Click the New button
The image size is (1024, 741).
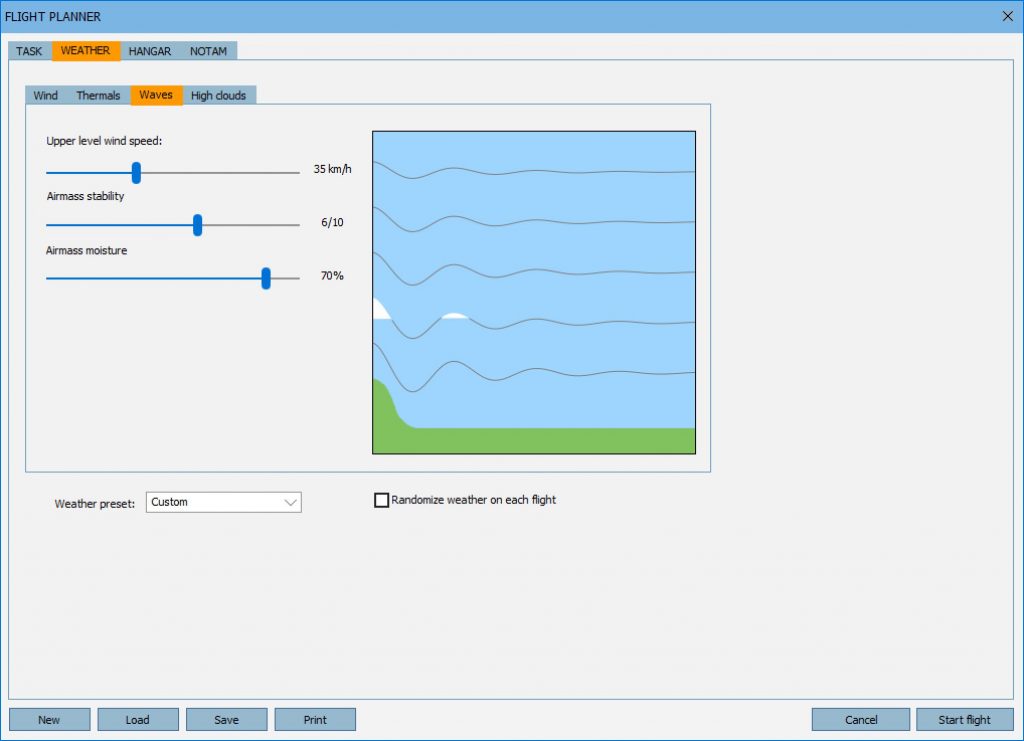coord(49,720)
